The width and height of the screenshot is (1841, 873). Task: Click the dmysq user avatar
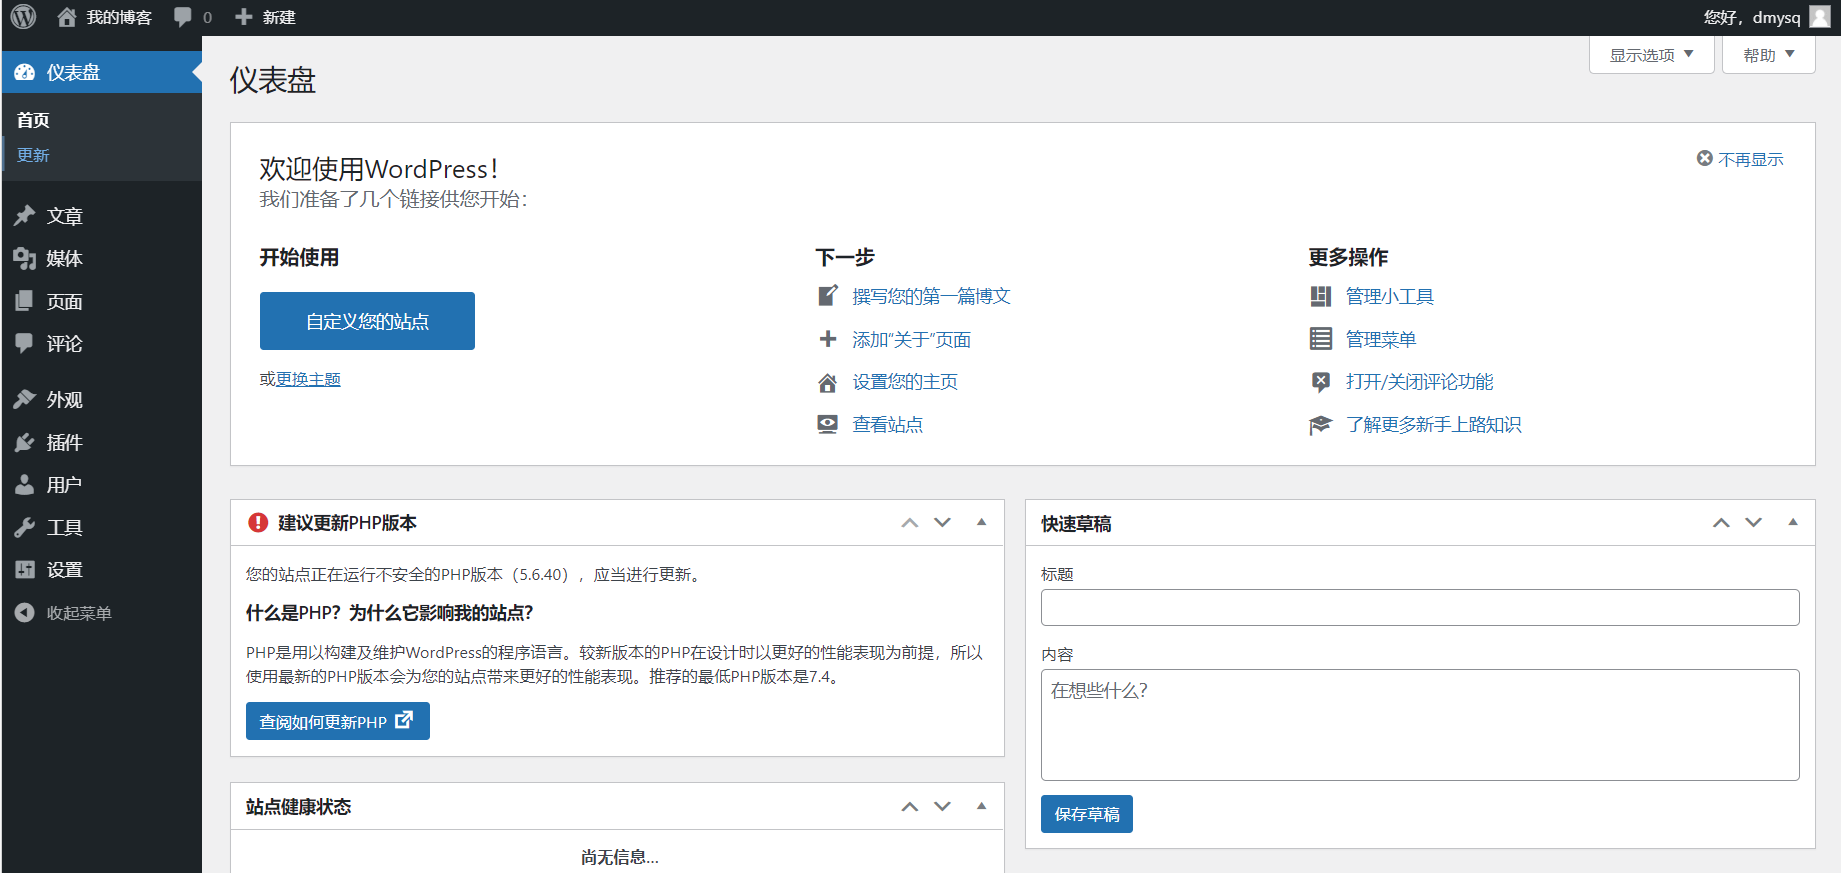coord(1820,17)
